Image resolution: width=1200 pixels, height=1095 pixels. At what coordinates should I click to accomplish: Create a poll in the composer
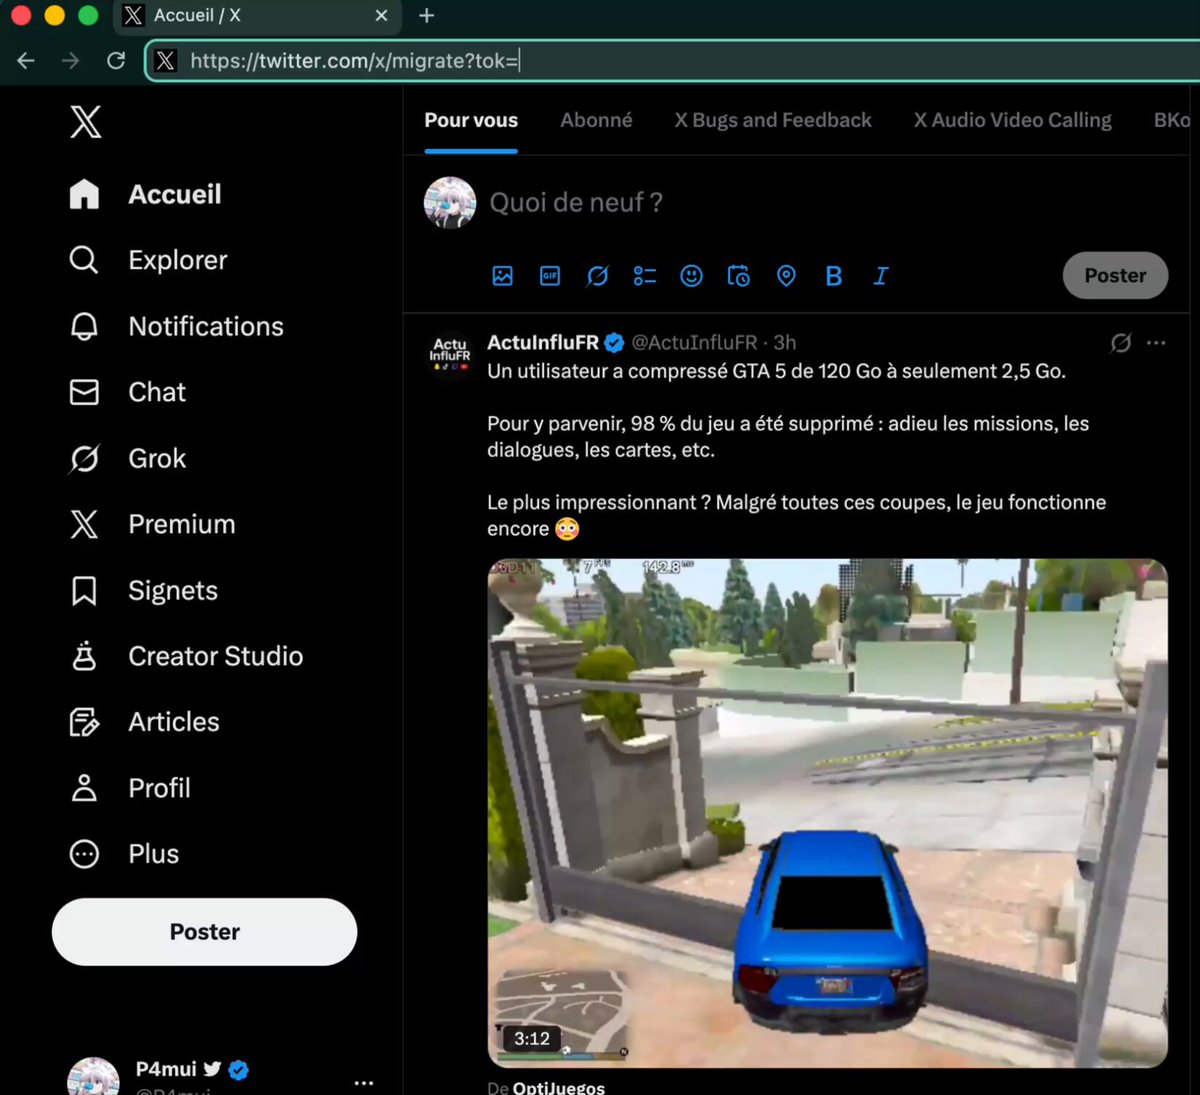645,276
